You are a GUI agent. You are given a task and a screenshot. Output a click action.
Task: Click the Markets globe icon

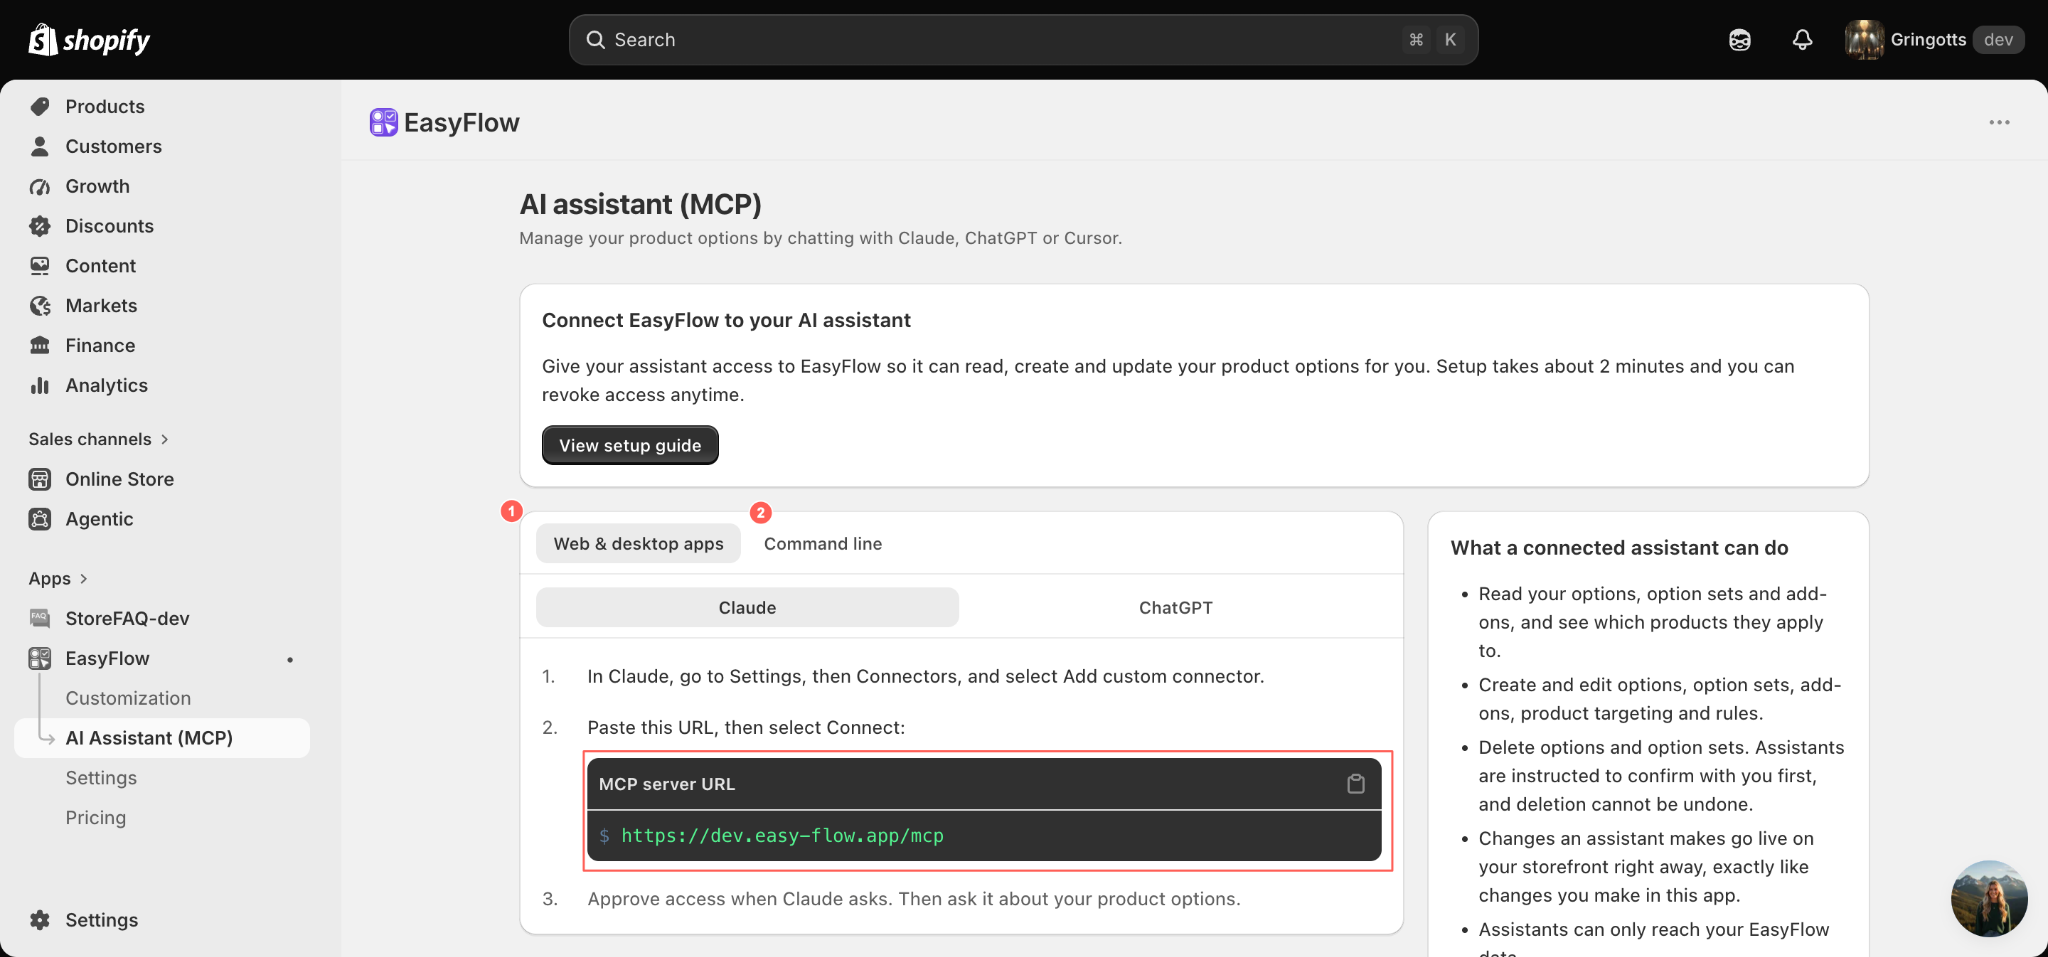tap(40, 306)
